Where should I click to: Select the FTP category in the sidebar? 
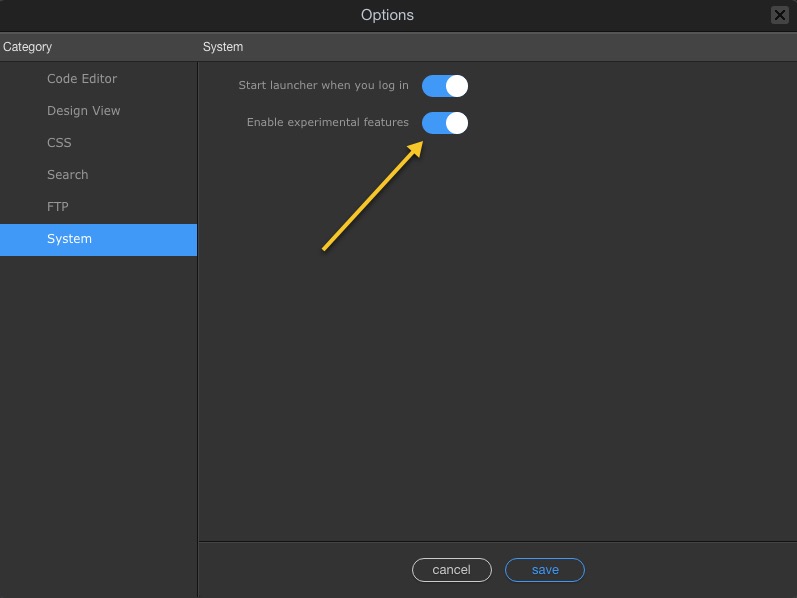coord(57,207)
